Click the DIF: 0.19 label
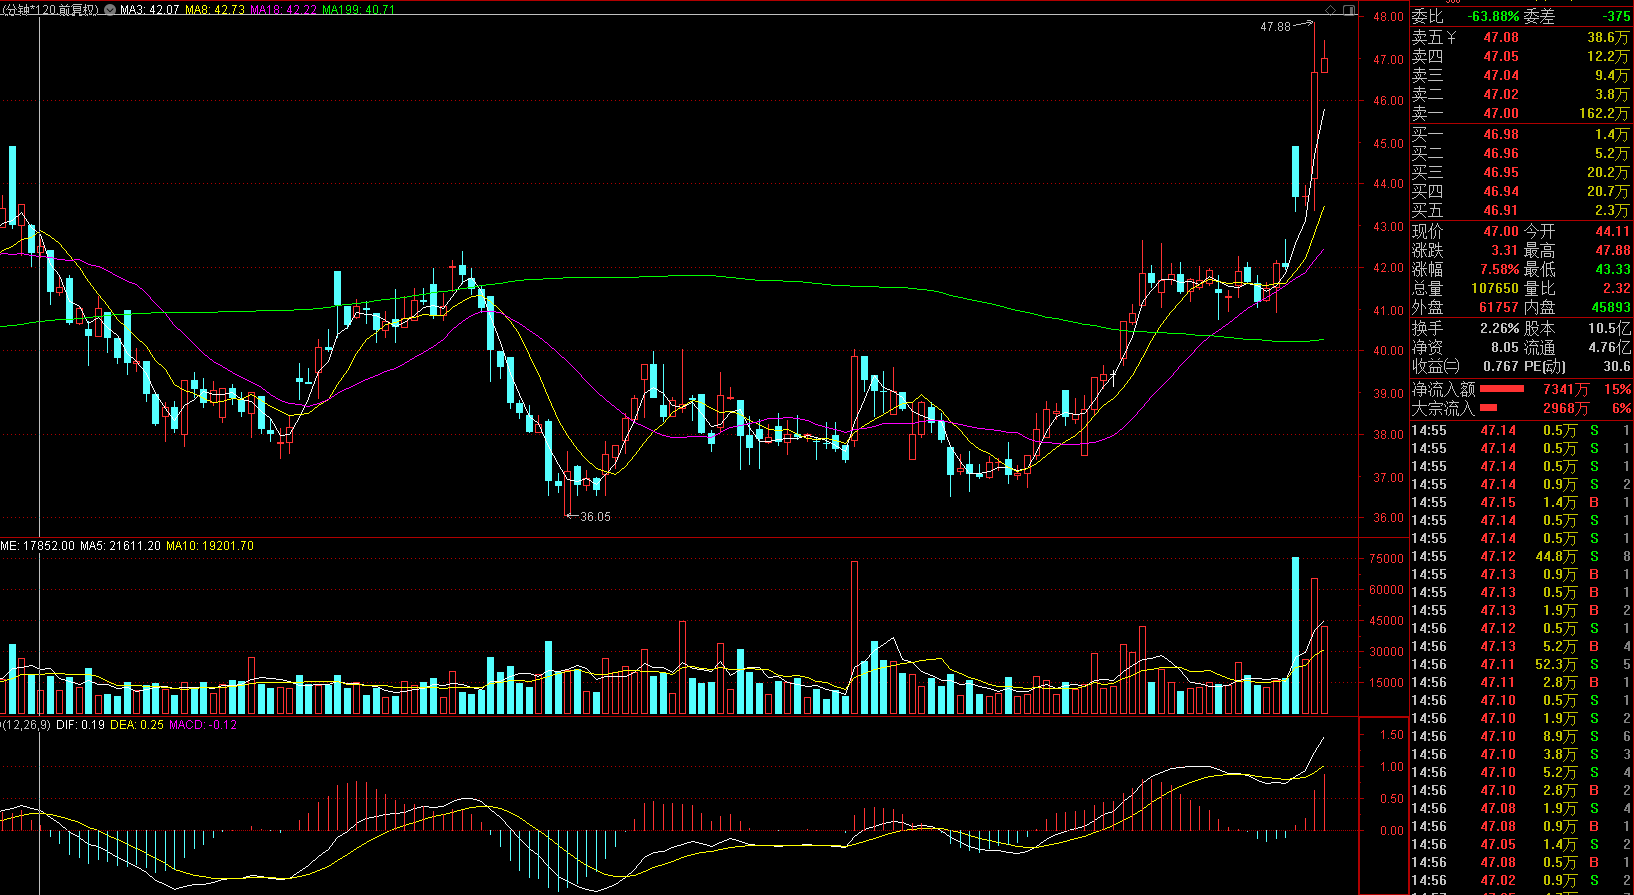Viewport: 1634px width, 895px height. (80, 725)
